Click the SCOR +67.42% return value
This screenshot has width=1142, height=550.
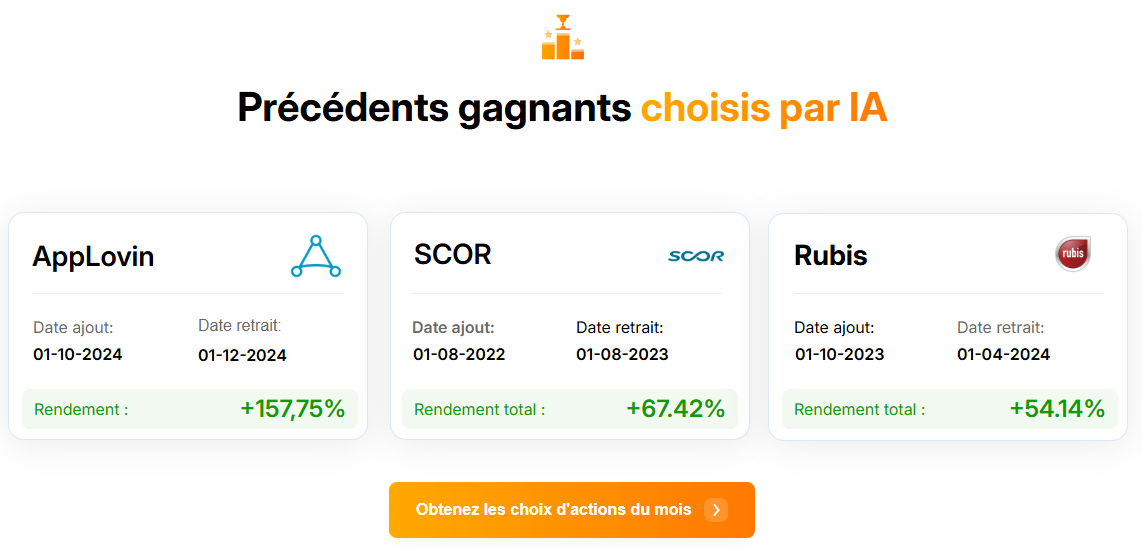(676, 409)
